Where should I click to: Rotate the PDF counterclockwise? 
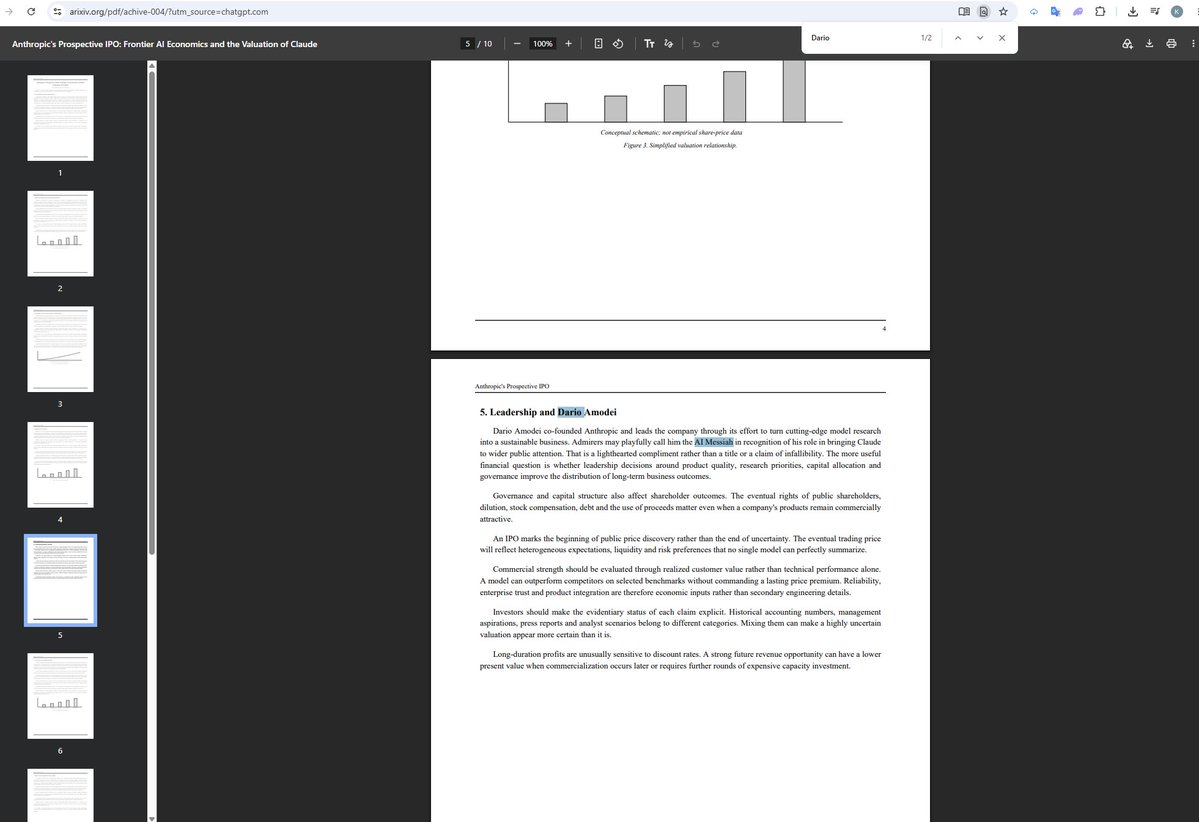coord(618,44)
